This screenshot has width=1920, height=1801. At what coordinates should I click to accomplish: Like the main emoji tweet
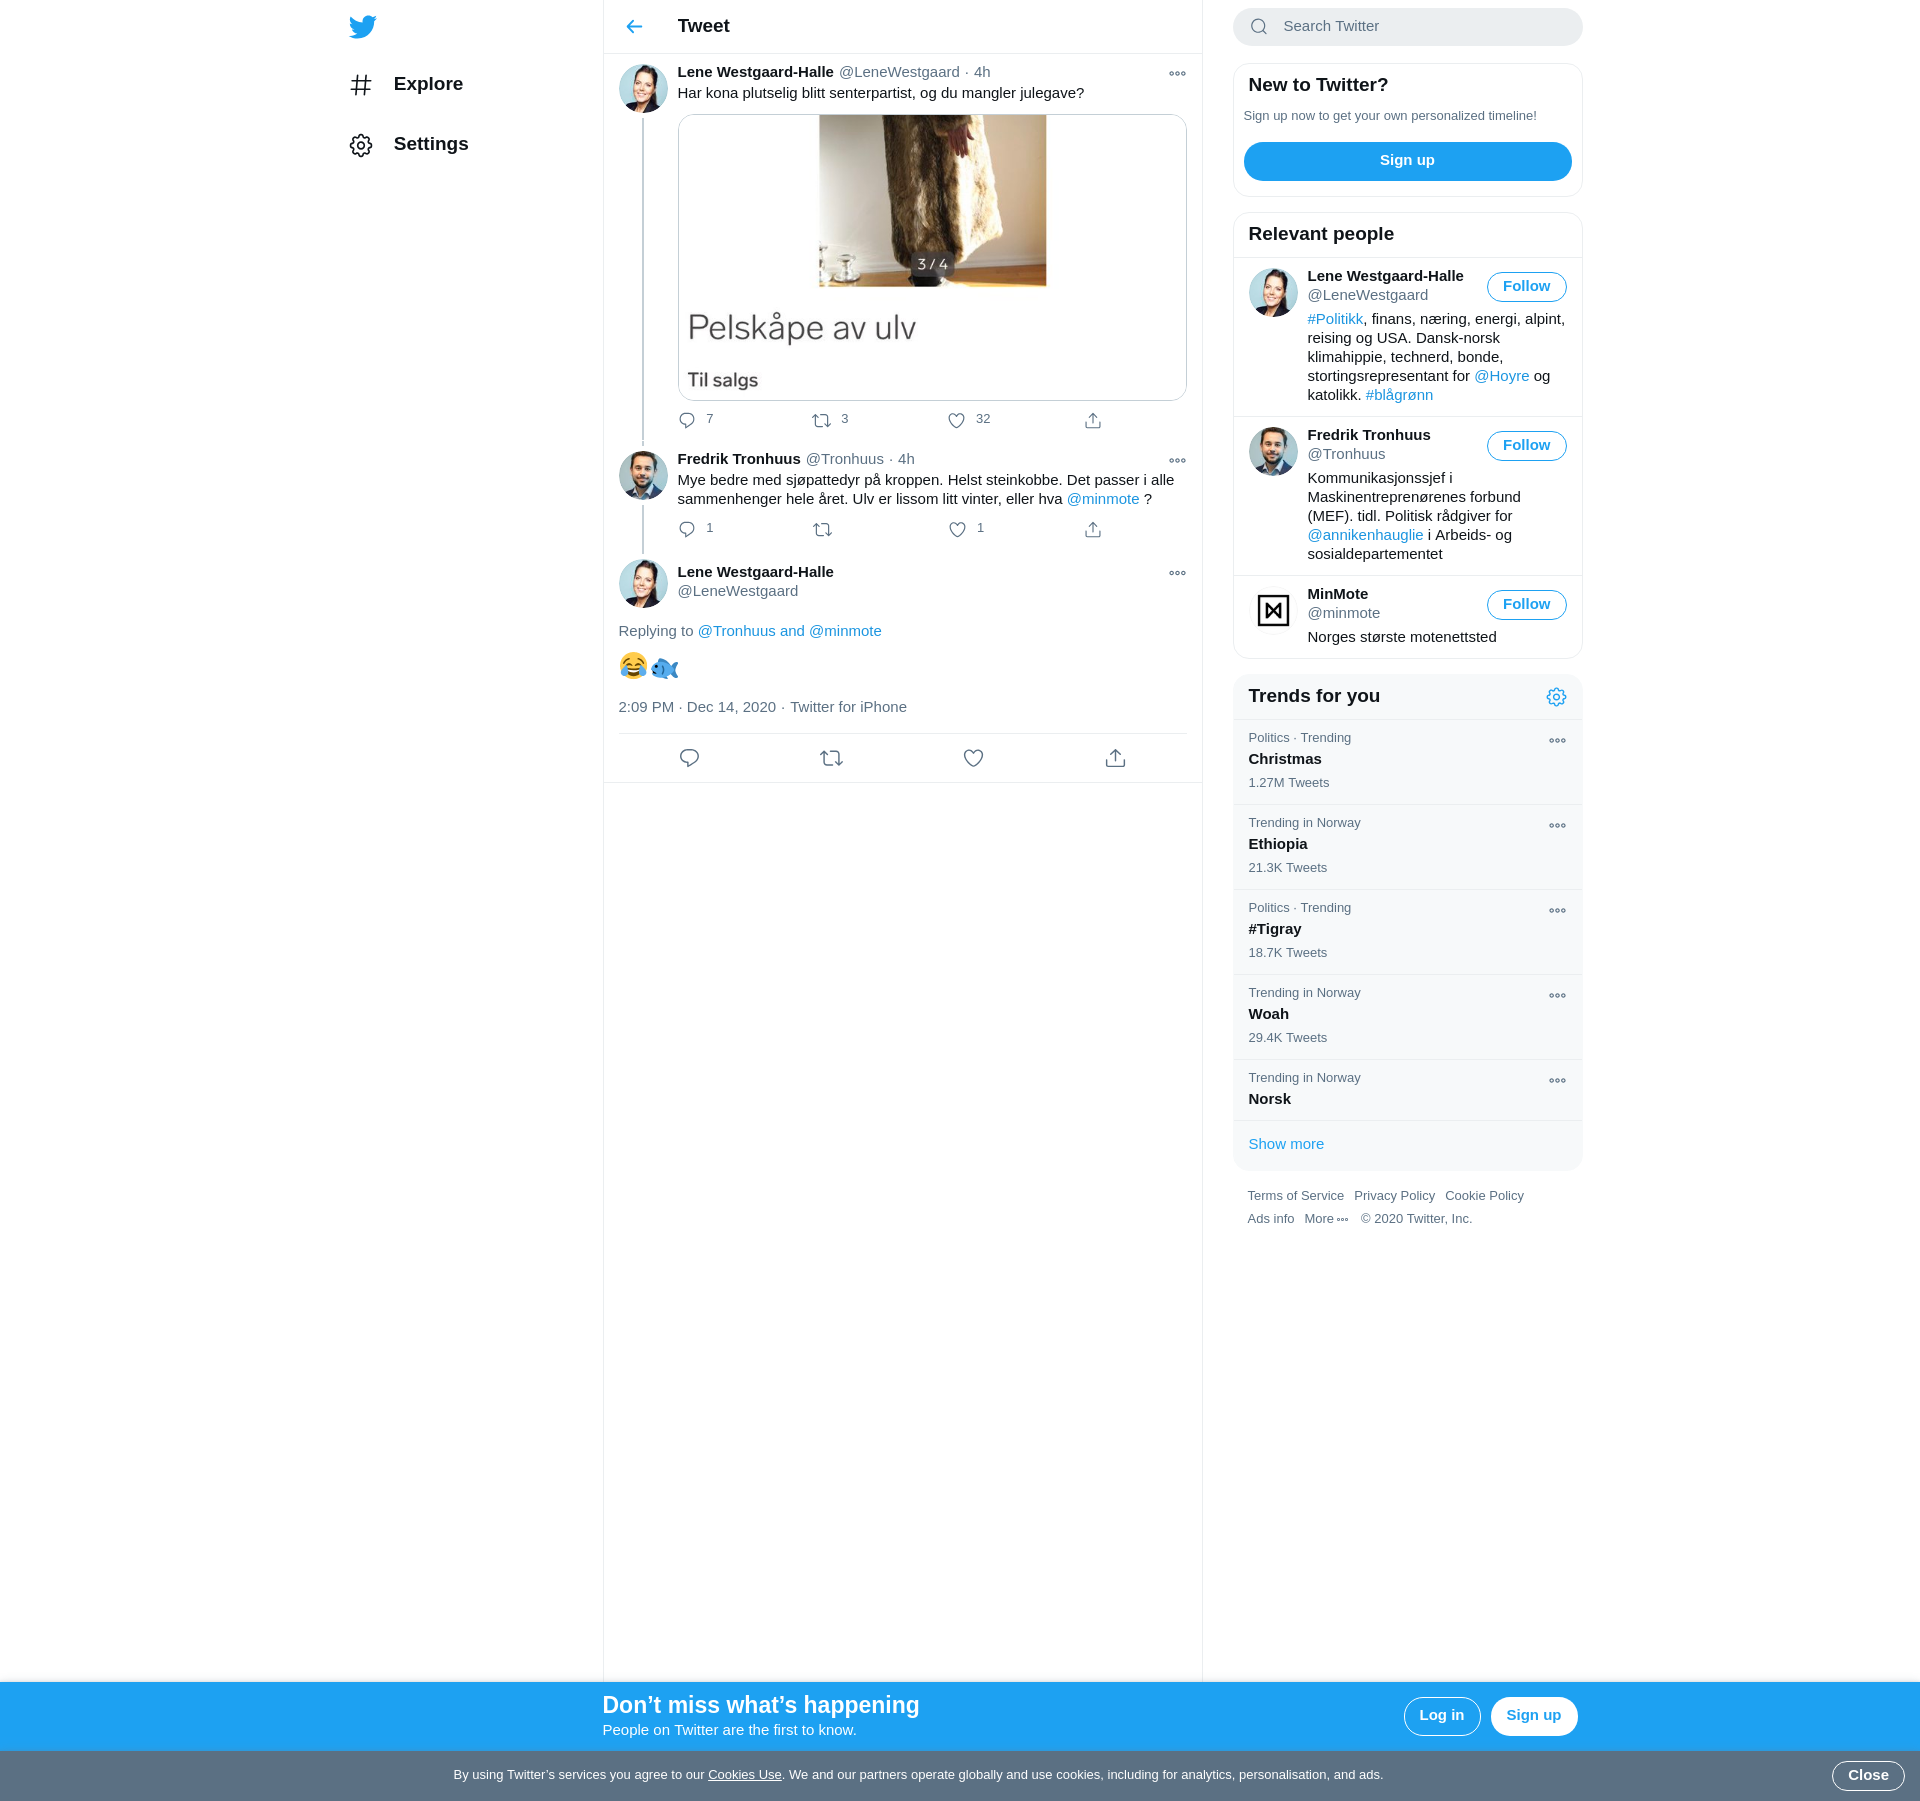click(x=973, y=759)
